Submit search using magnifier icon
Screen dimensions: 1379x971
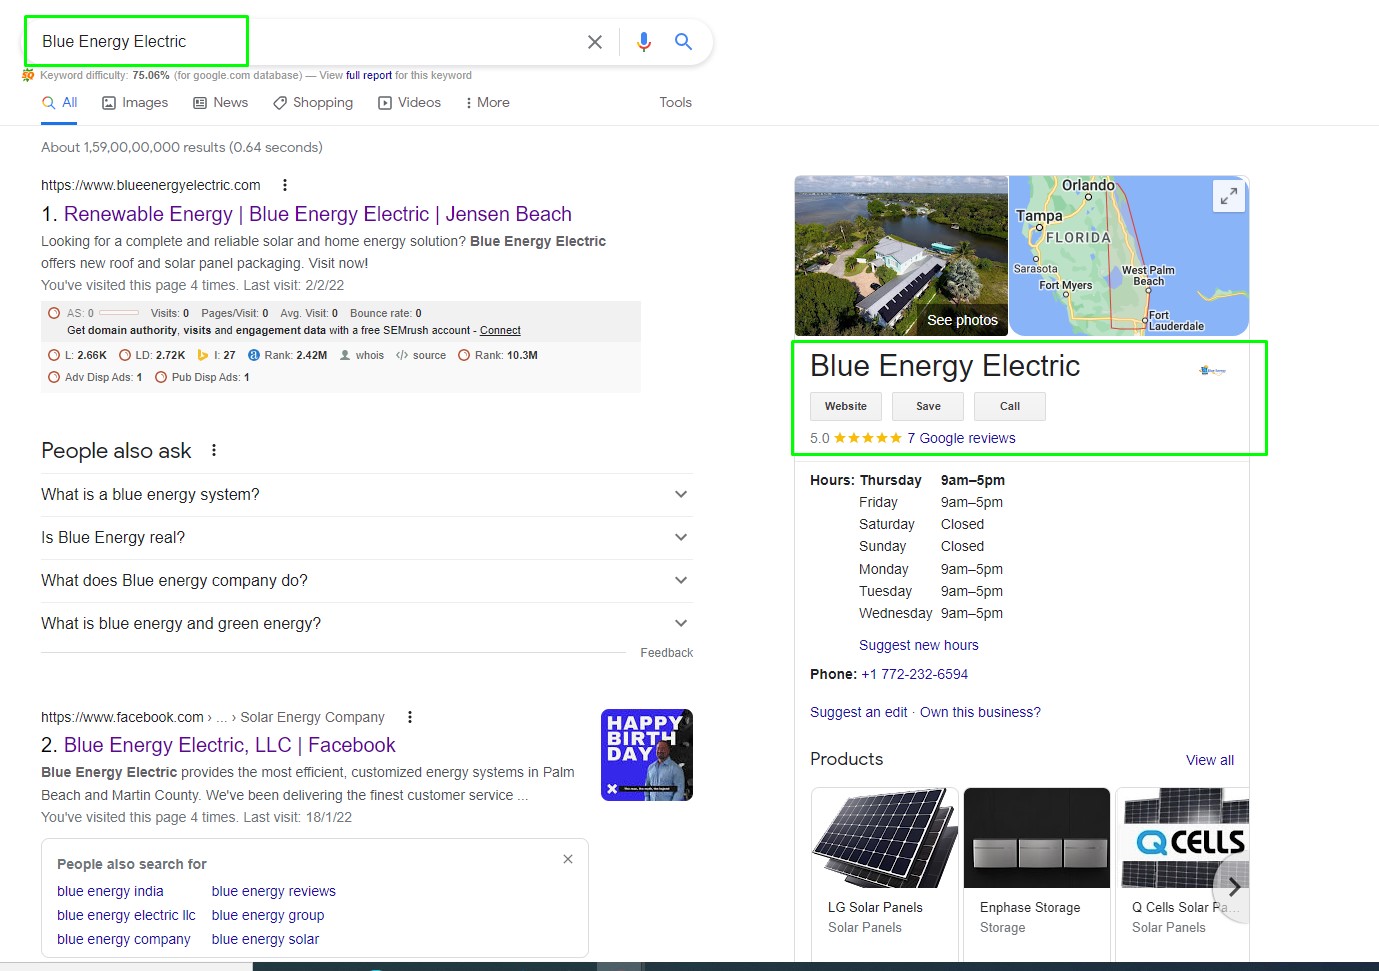point(683,42)
